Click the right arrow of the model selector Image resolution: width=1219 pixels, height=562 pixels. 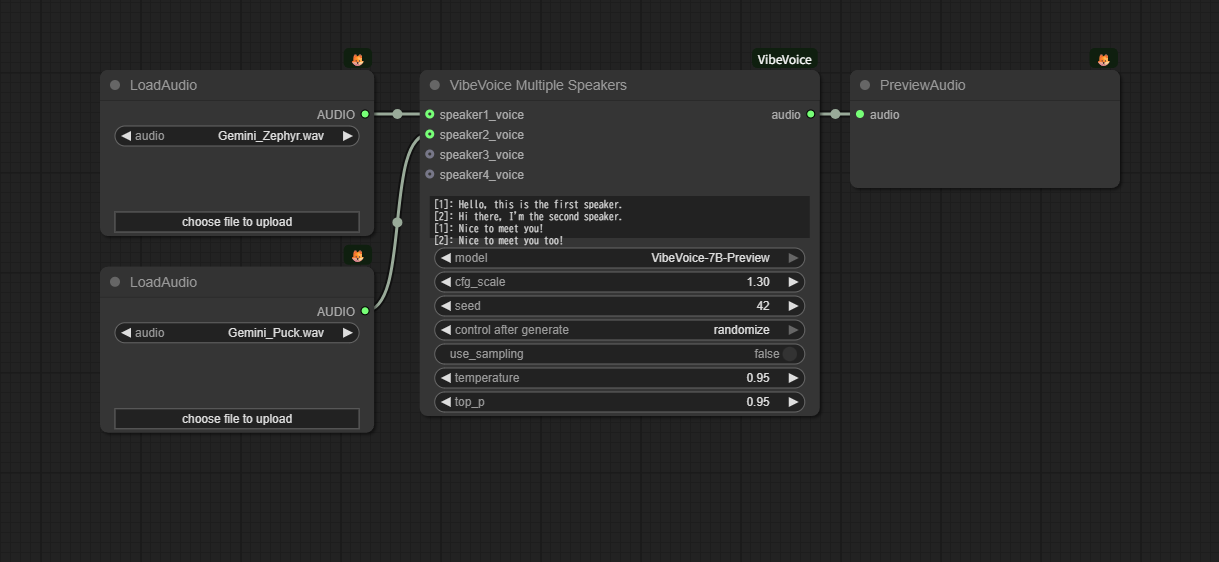[x=794, y=258]
